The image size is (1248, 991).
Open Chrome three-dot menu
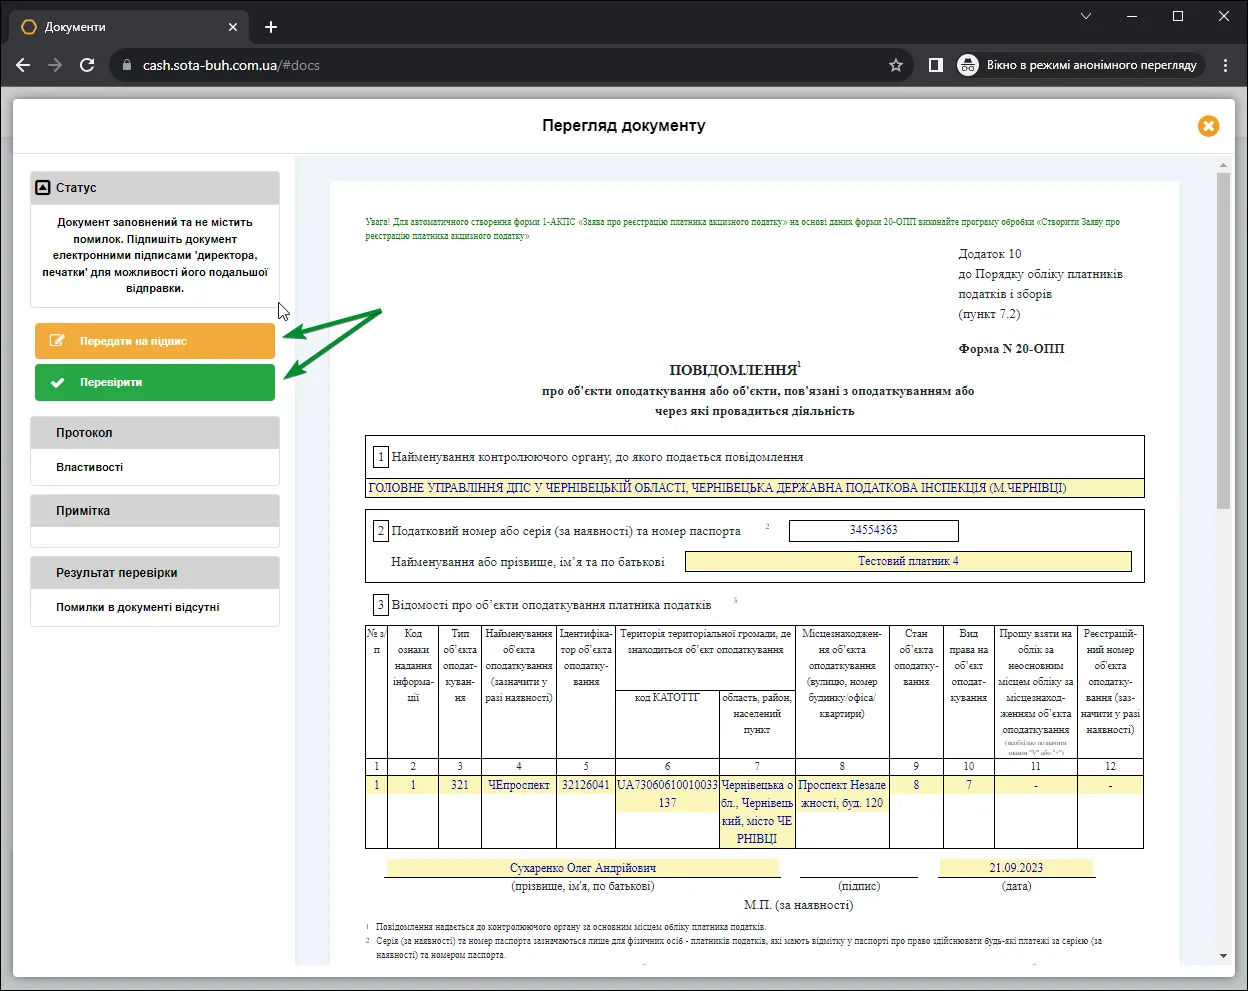(1226, 65)
